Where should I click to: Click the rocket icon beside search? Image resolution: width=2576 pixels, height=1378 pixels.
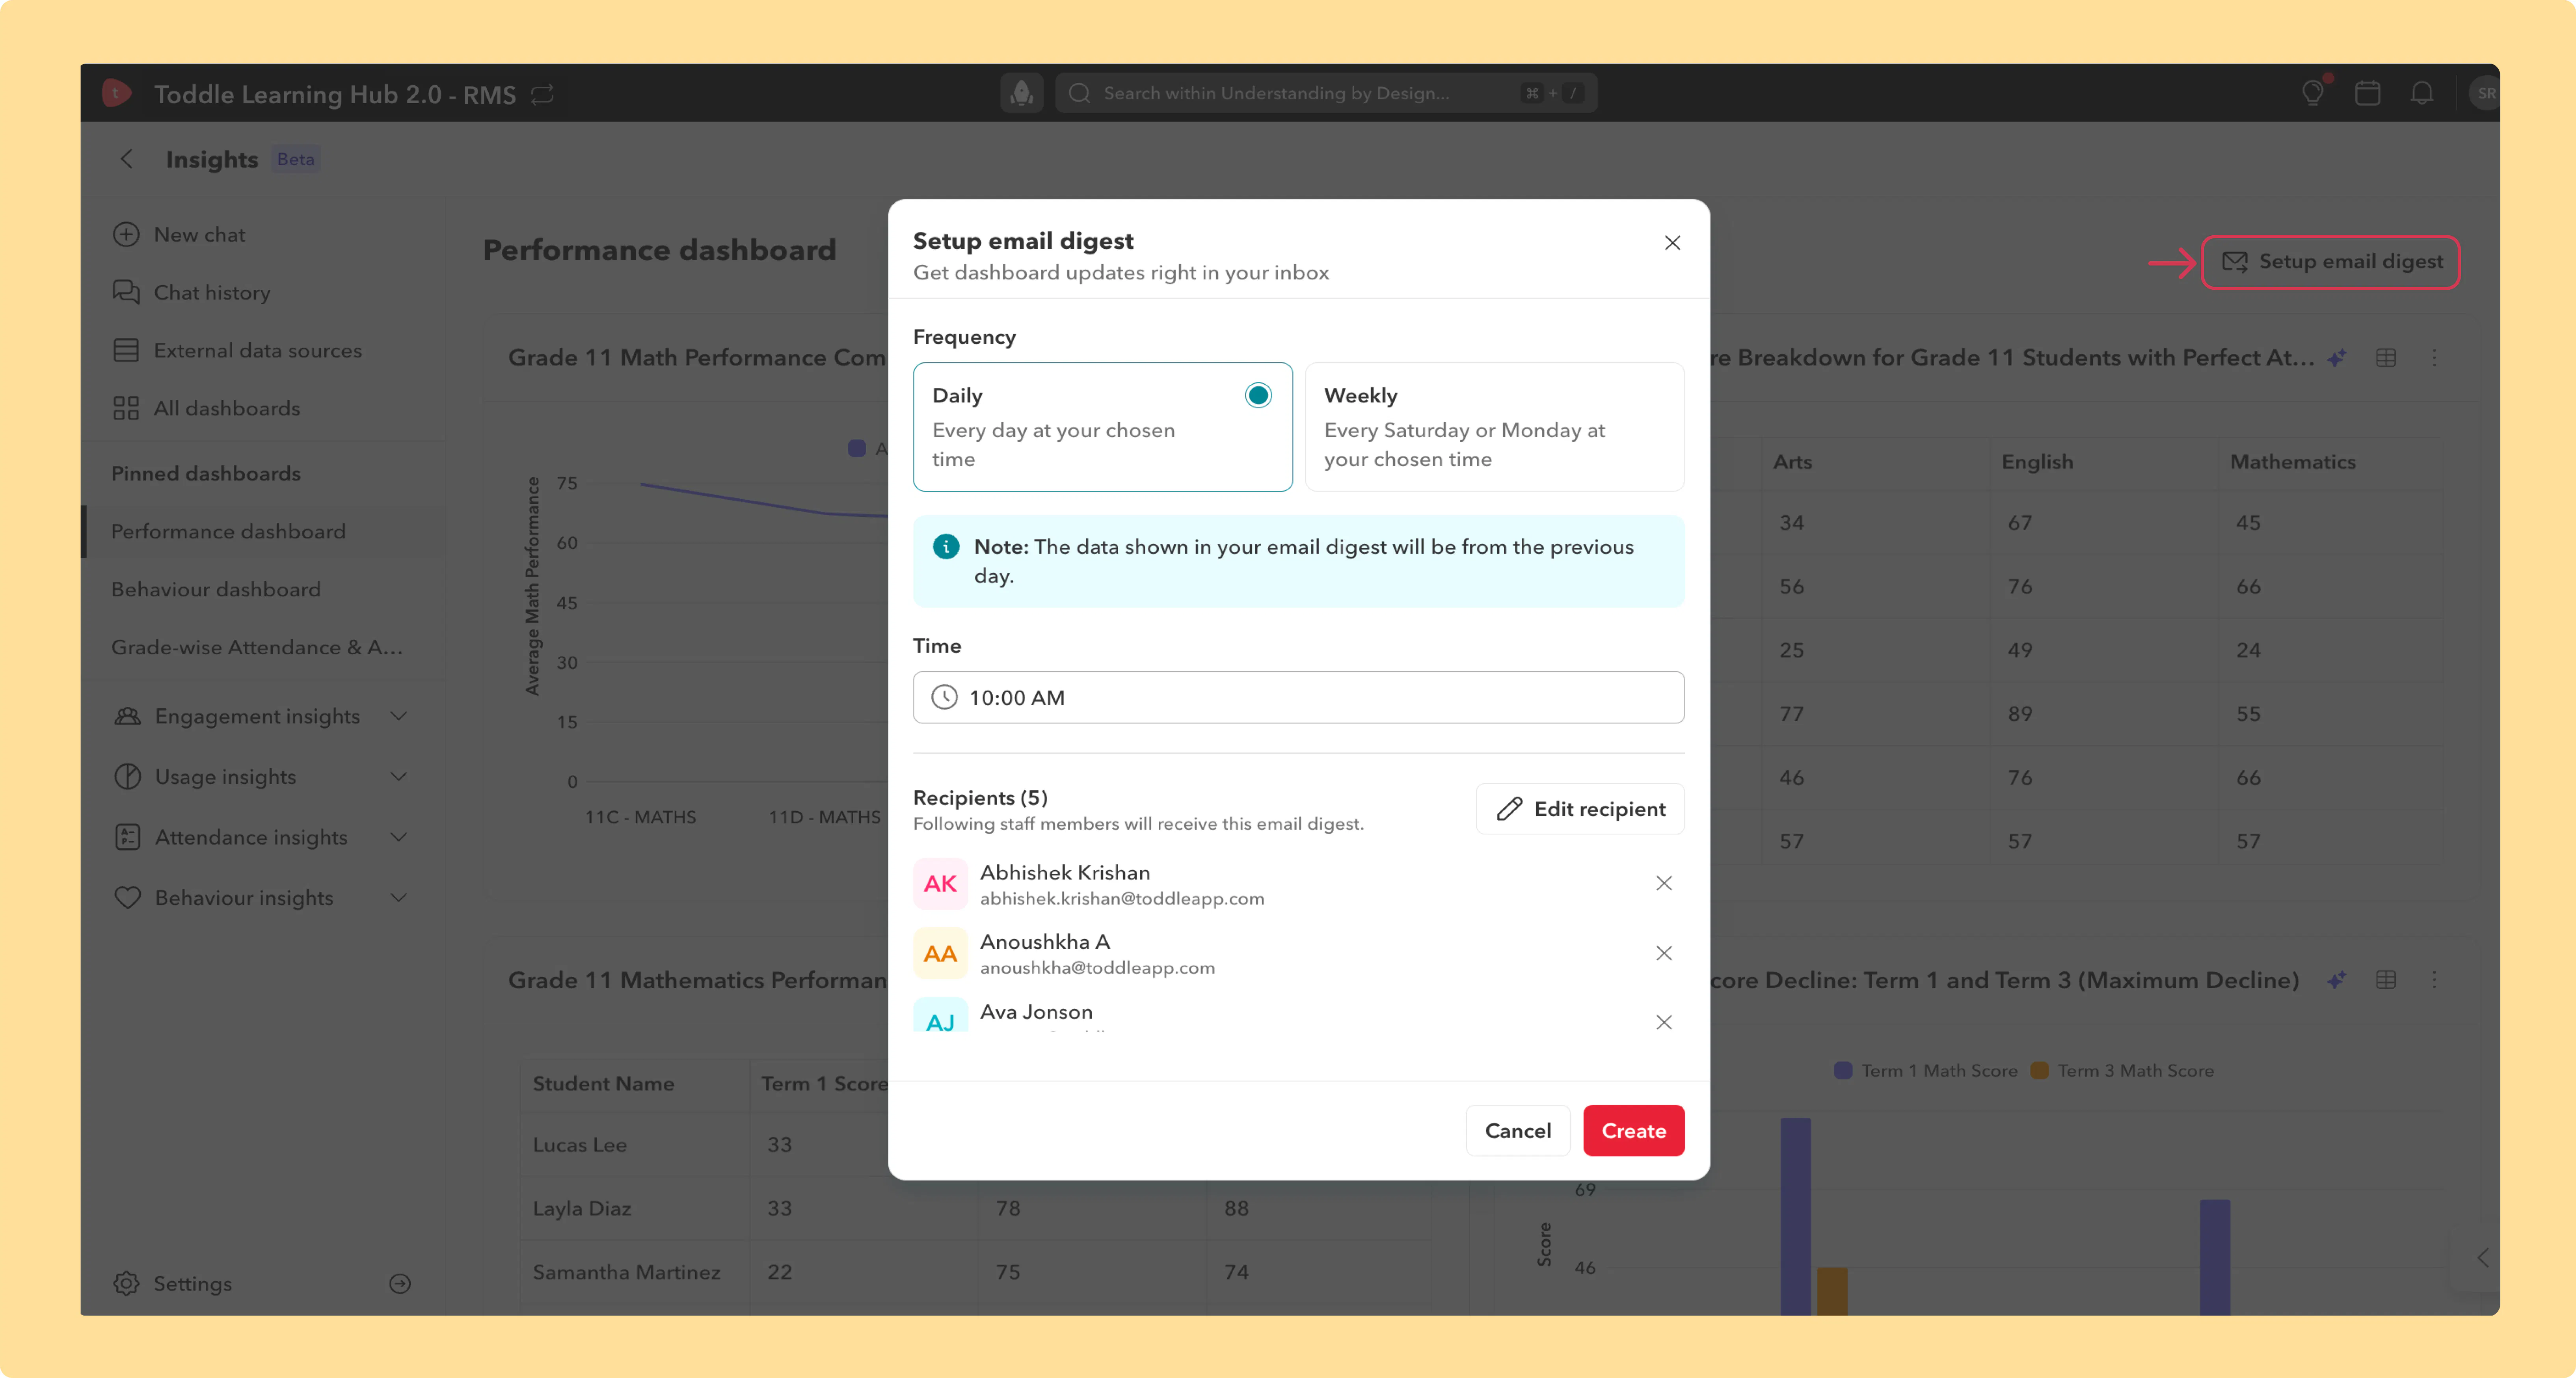click(x=1021, y=93)
